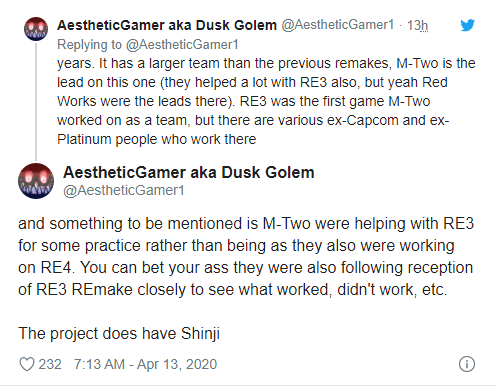Open the main tweet author display name

click(x=189, y=172)
